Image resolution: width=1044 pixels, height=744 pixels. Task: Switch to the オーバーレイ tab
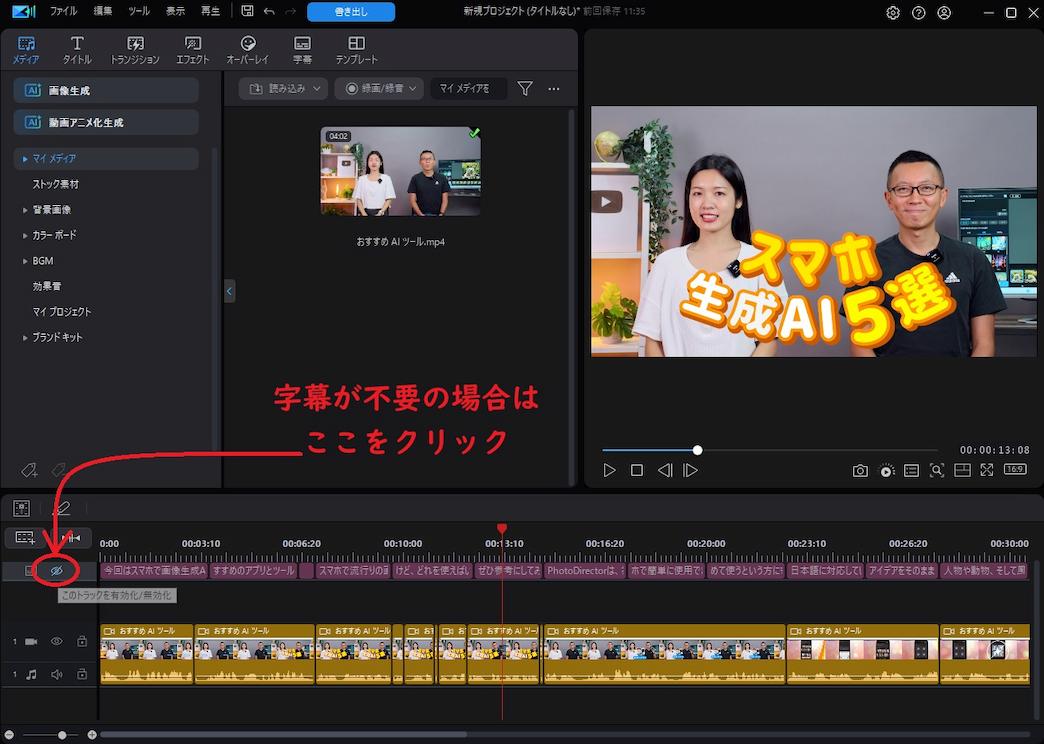click(x=248, y=50)
